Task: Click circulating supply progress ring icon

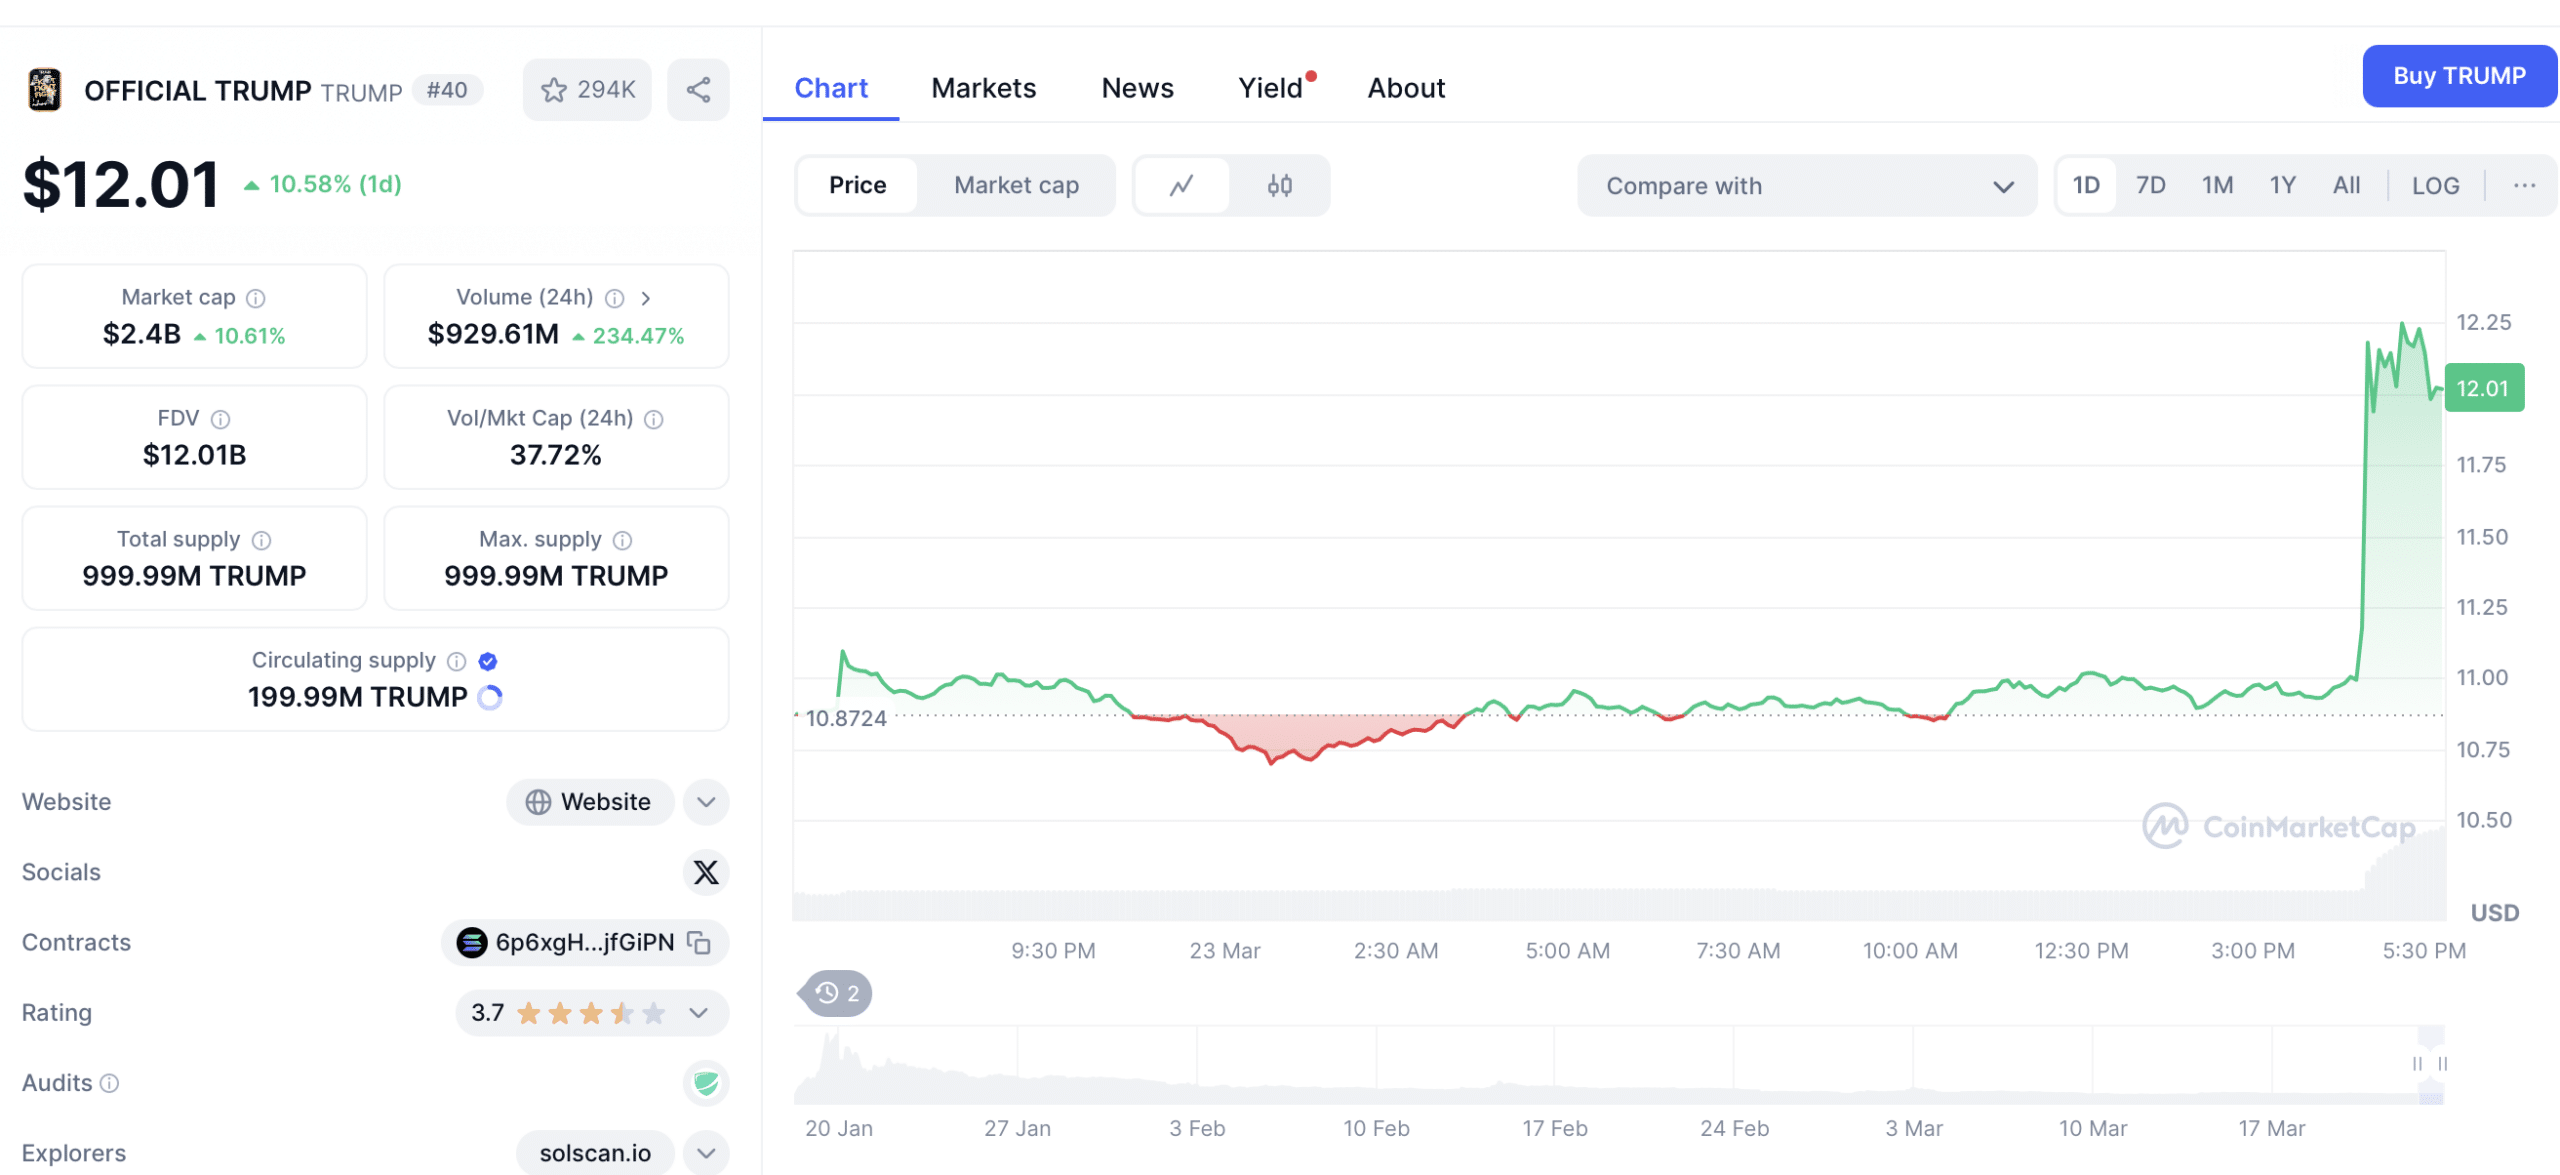Action: point(490,697)
